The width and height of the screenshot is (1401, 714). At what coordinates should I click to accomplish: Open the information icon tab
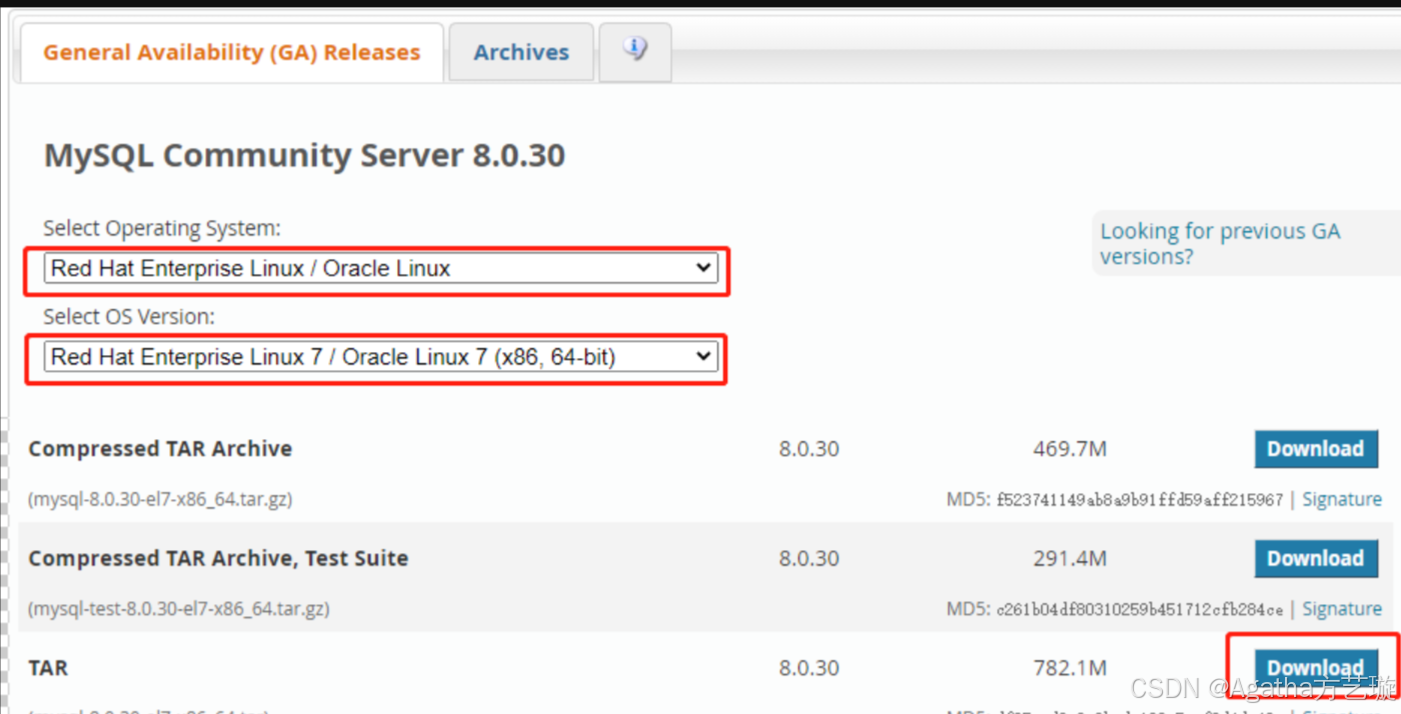[635, 50]
